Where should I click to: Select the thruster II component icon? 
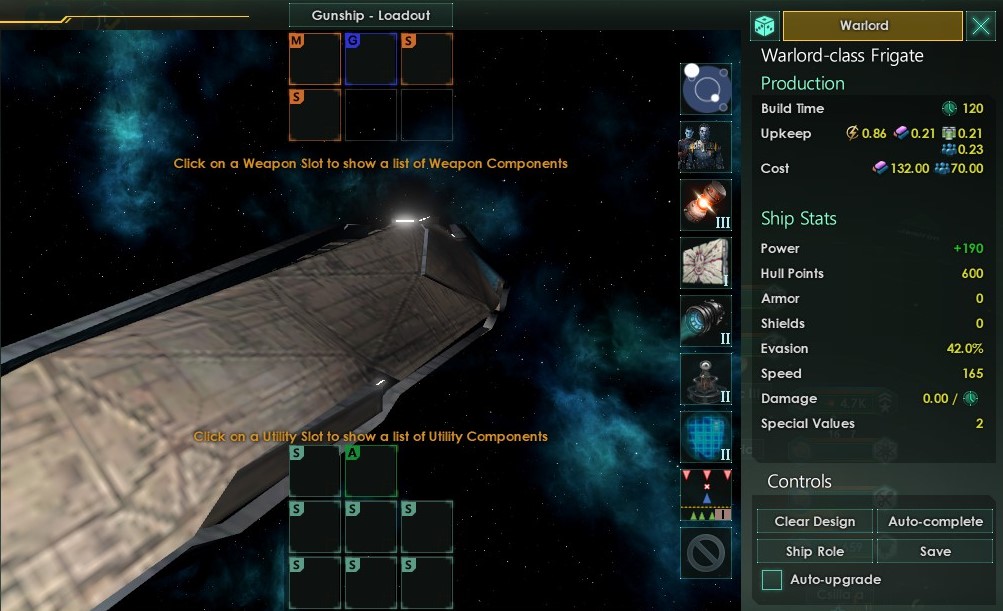click(706, 321)
